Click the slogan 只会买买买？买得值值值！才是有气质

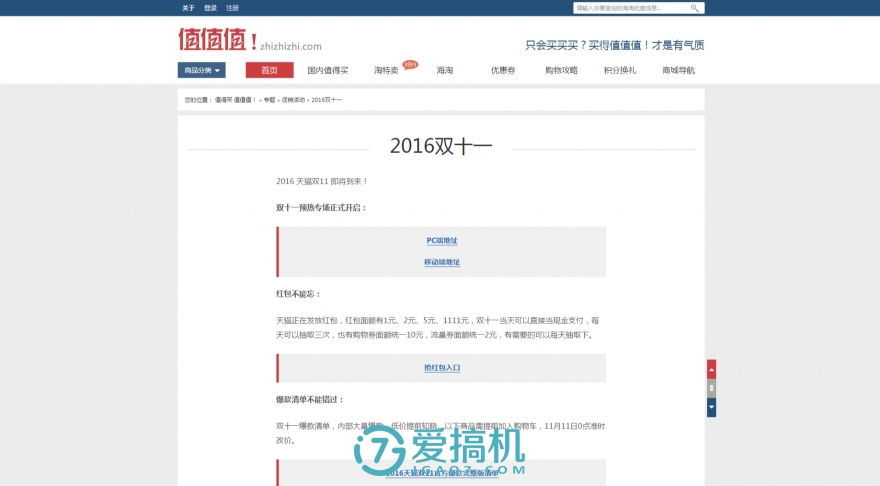pos(615,45)
